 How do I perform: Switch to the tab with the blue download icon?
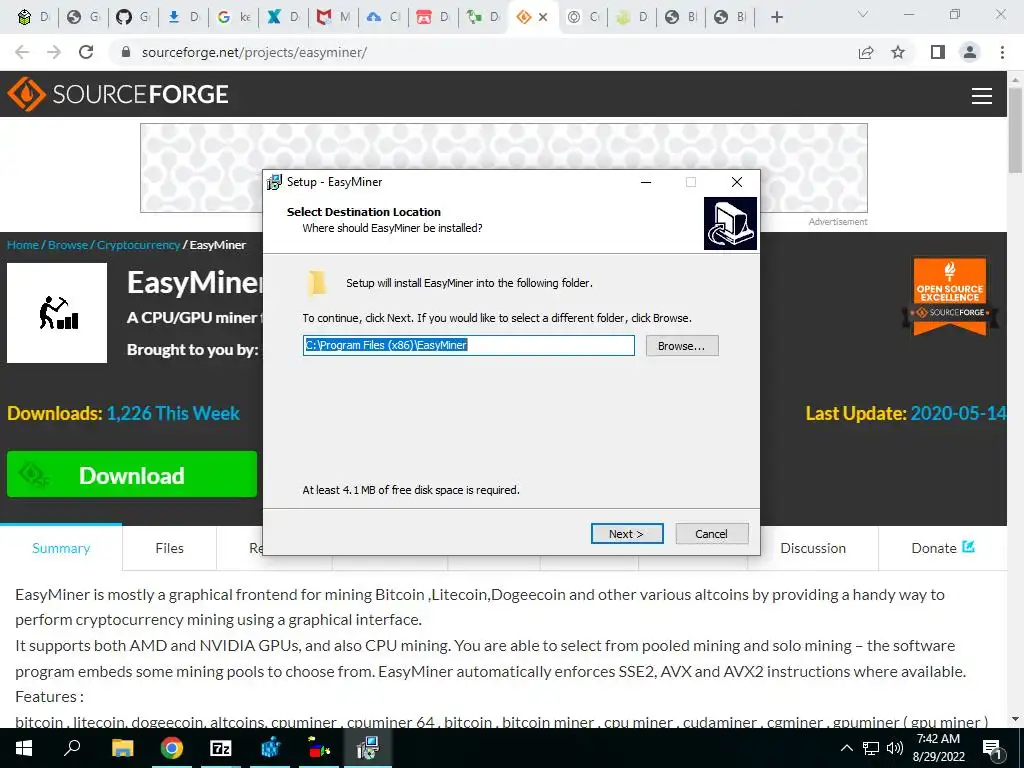[183, 18]
